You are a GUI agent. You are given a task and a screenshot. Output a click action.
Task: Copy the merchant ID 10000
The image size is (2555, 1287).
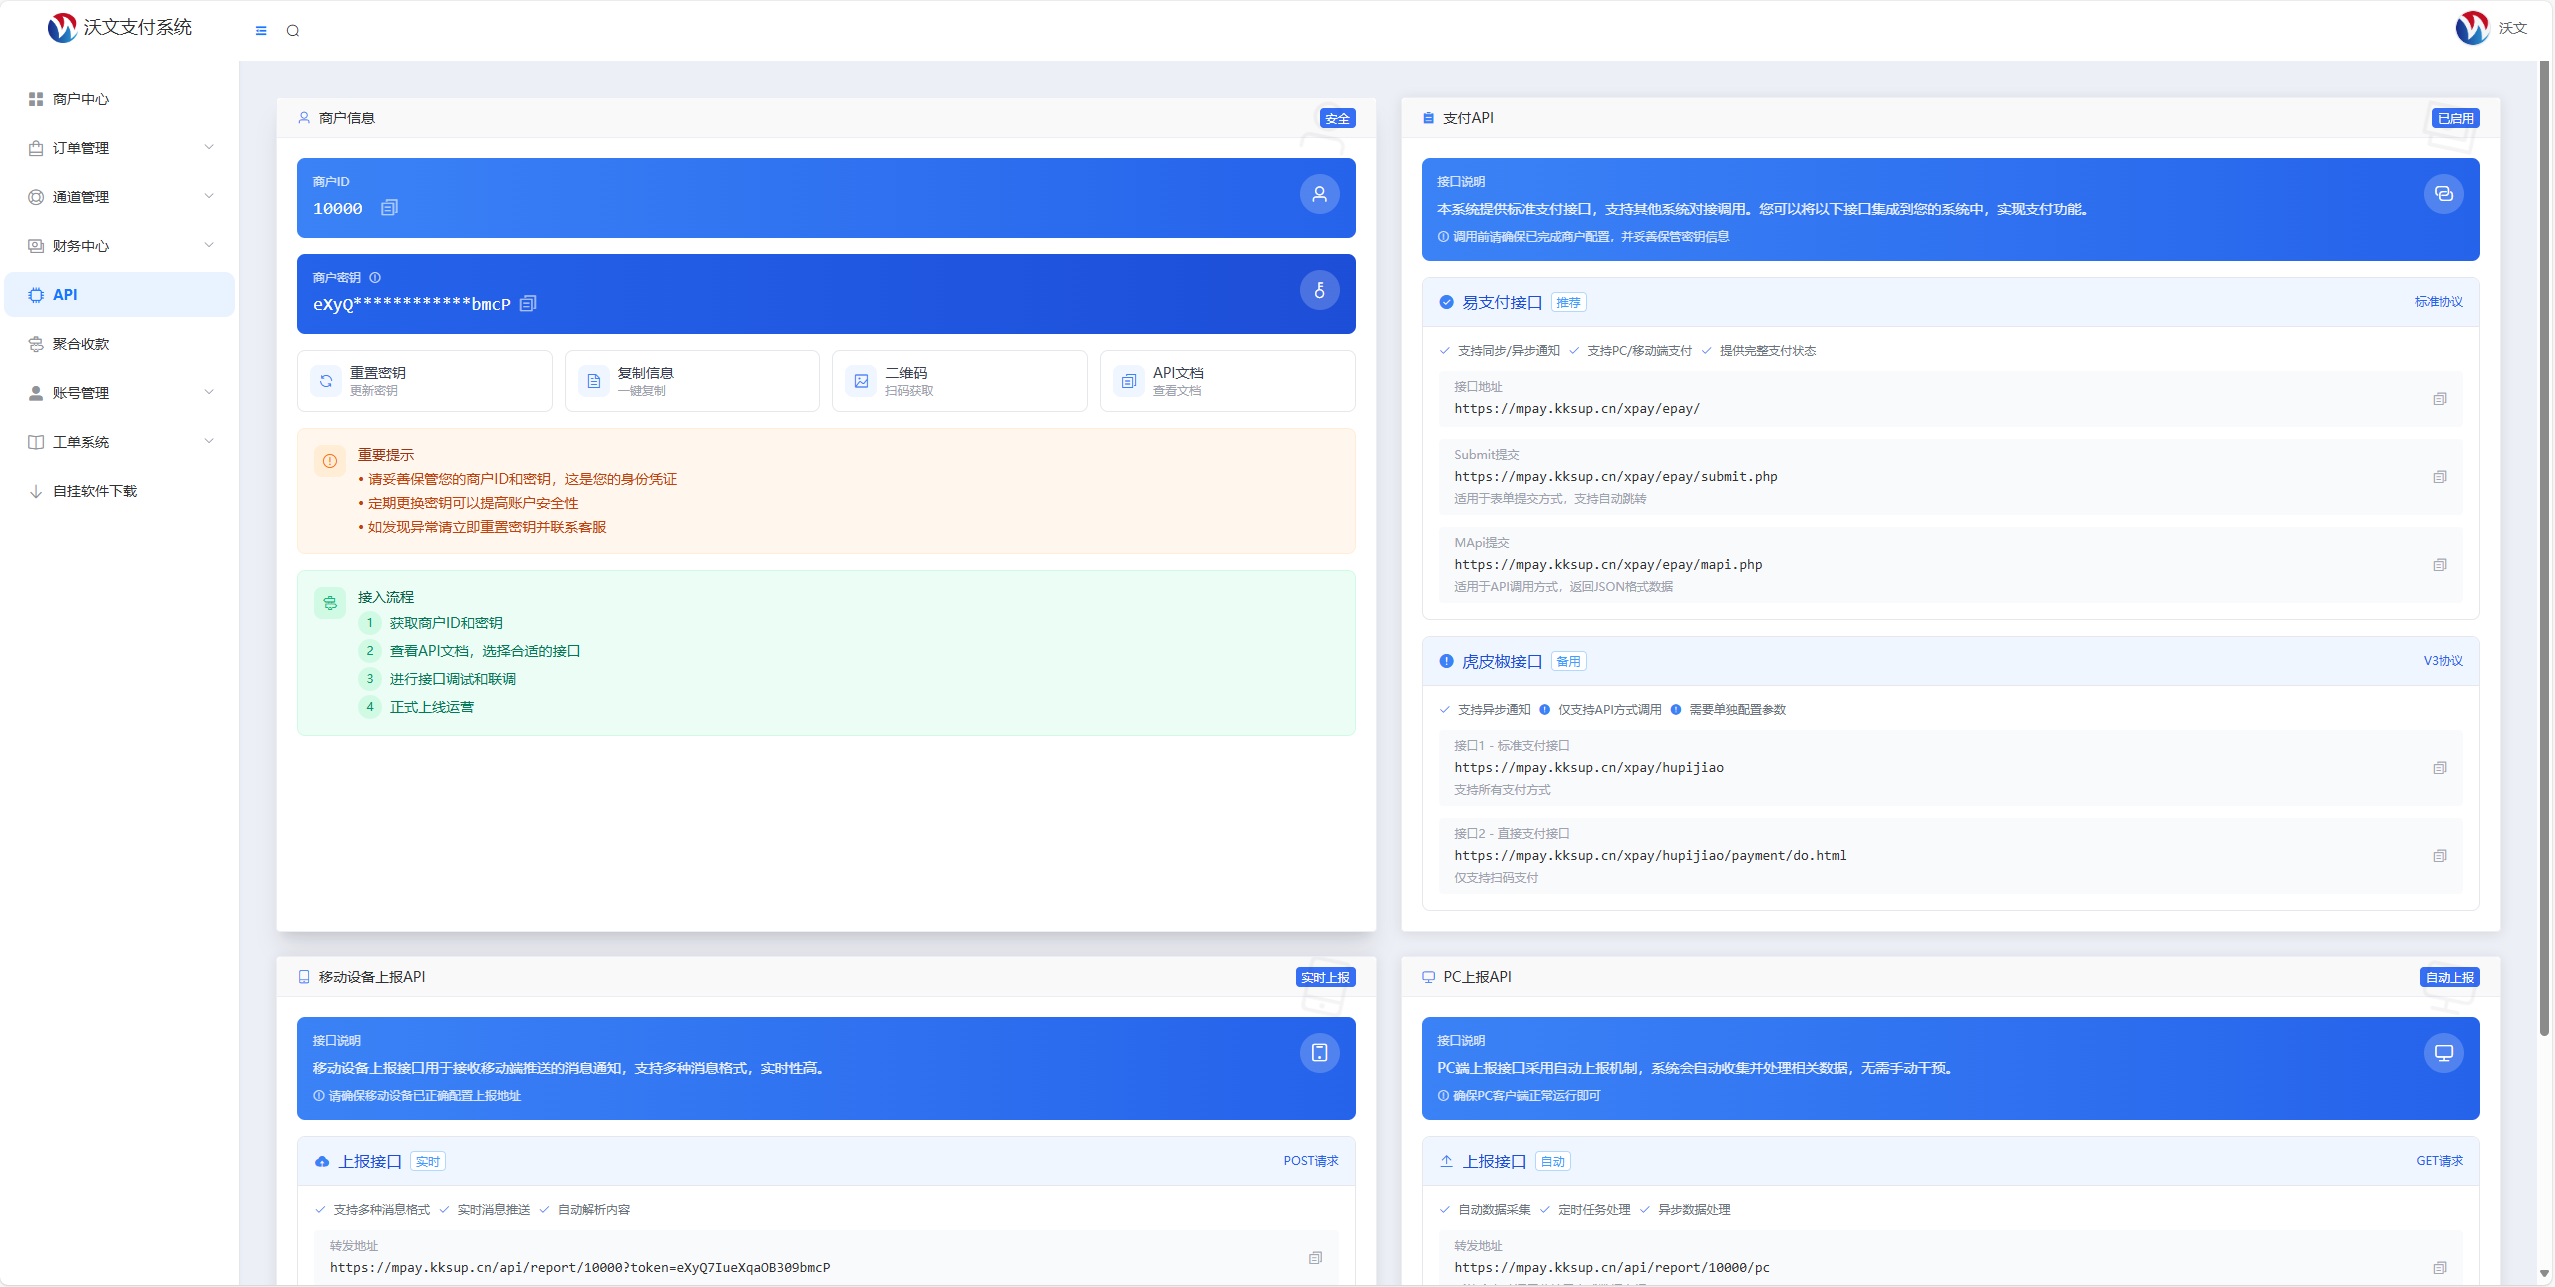tap(390, 208)
